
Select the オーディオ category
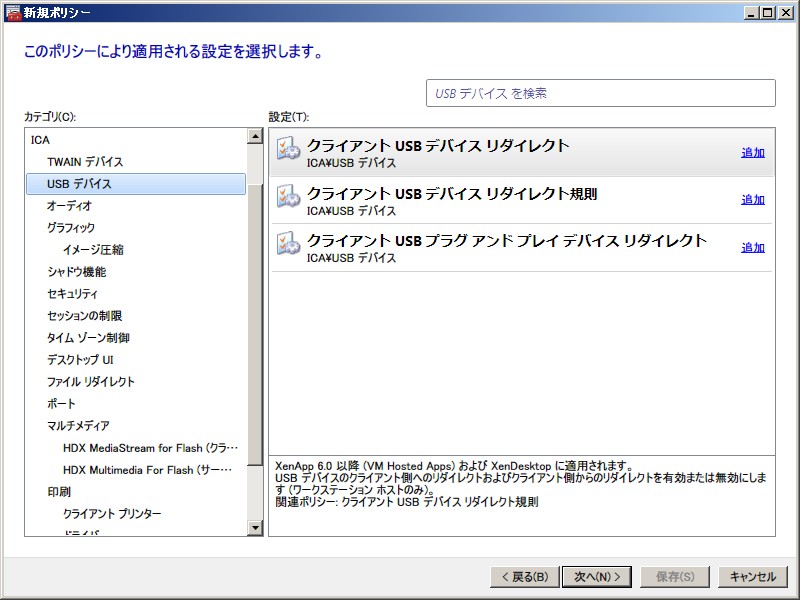point(69,206)
